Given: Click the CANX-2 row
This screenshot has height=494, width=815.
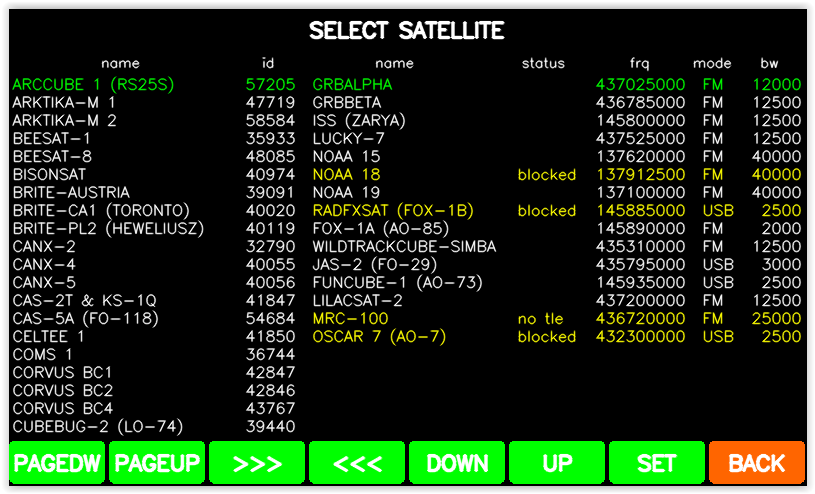Looking at the screenshot, I should (154, 246).
